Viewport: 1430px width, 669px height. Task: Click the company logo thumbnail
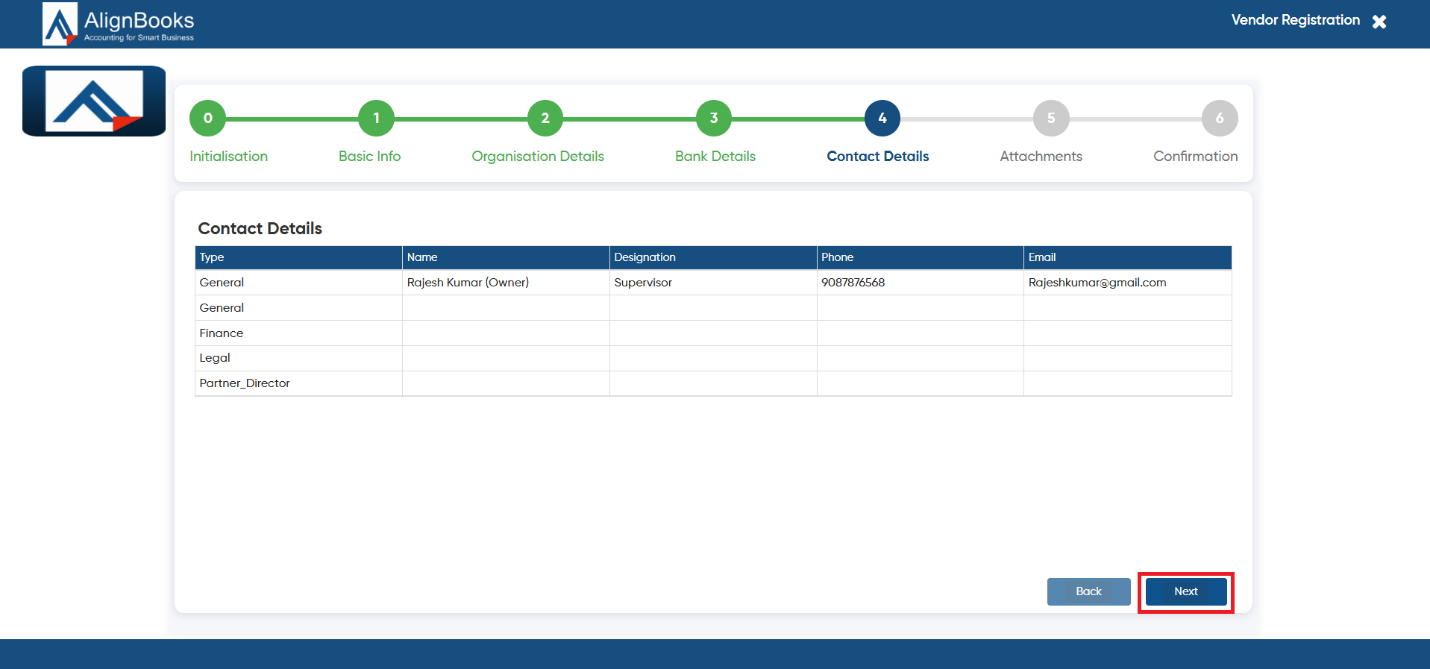tap(94, 101)
